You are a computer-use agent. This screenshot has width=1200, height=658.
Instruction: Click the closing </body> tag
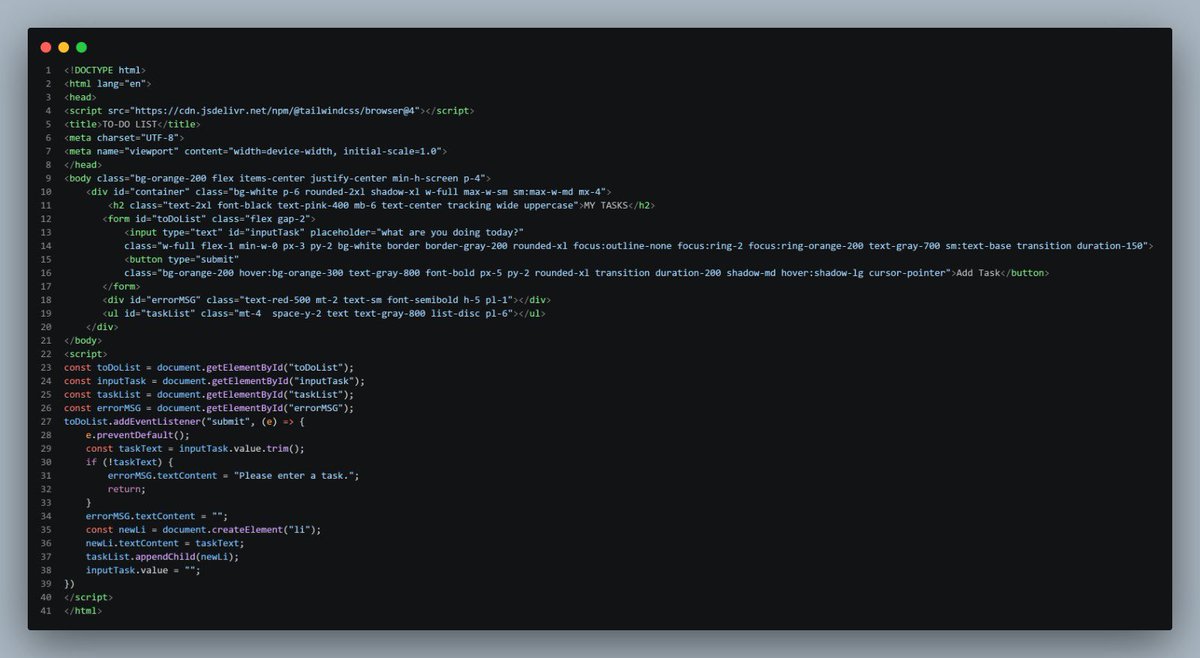[x=83, y=340]
